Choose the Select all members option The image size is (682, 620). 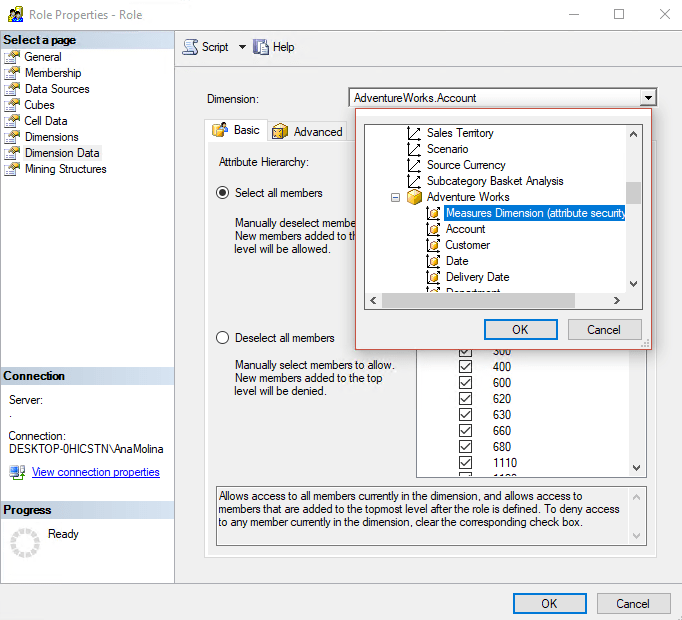pos(222,193)
